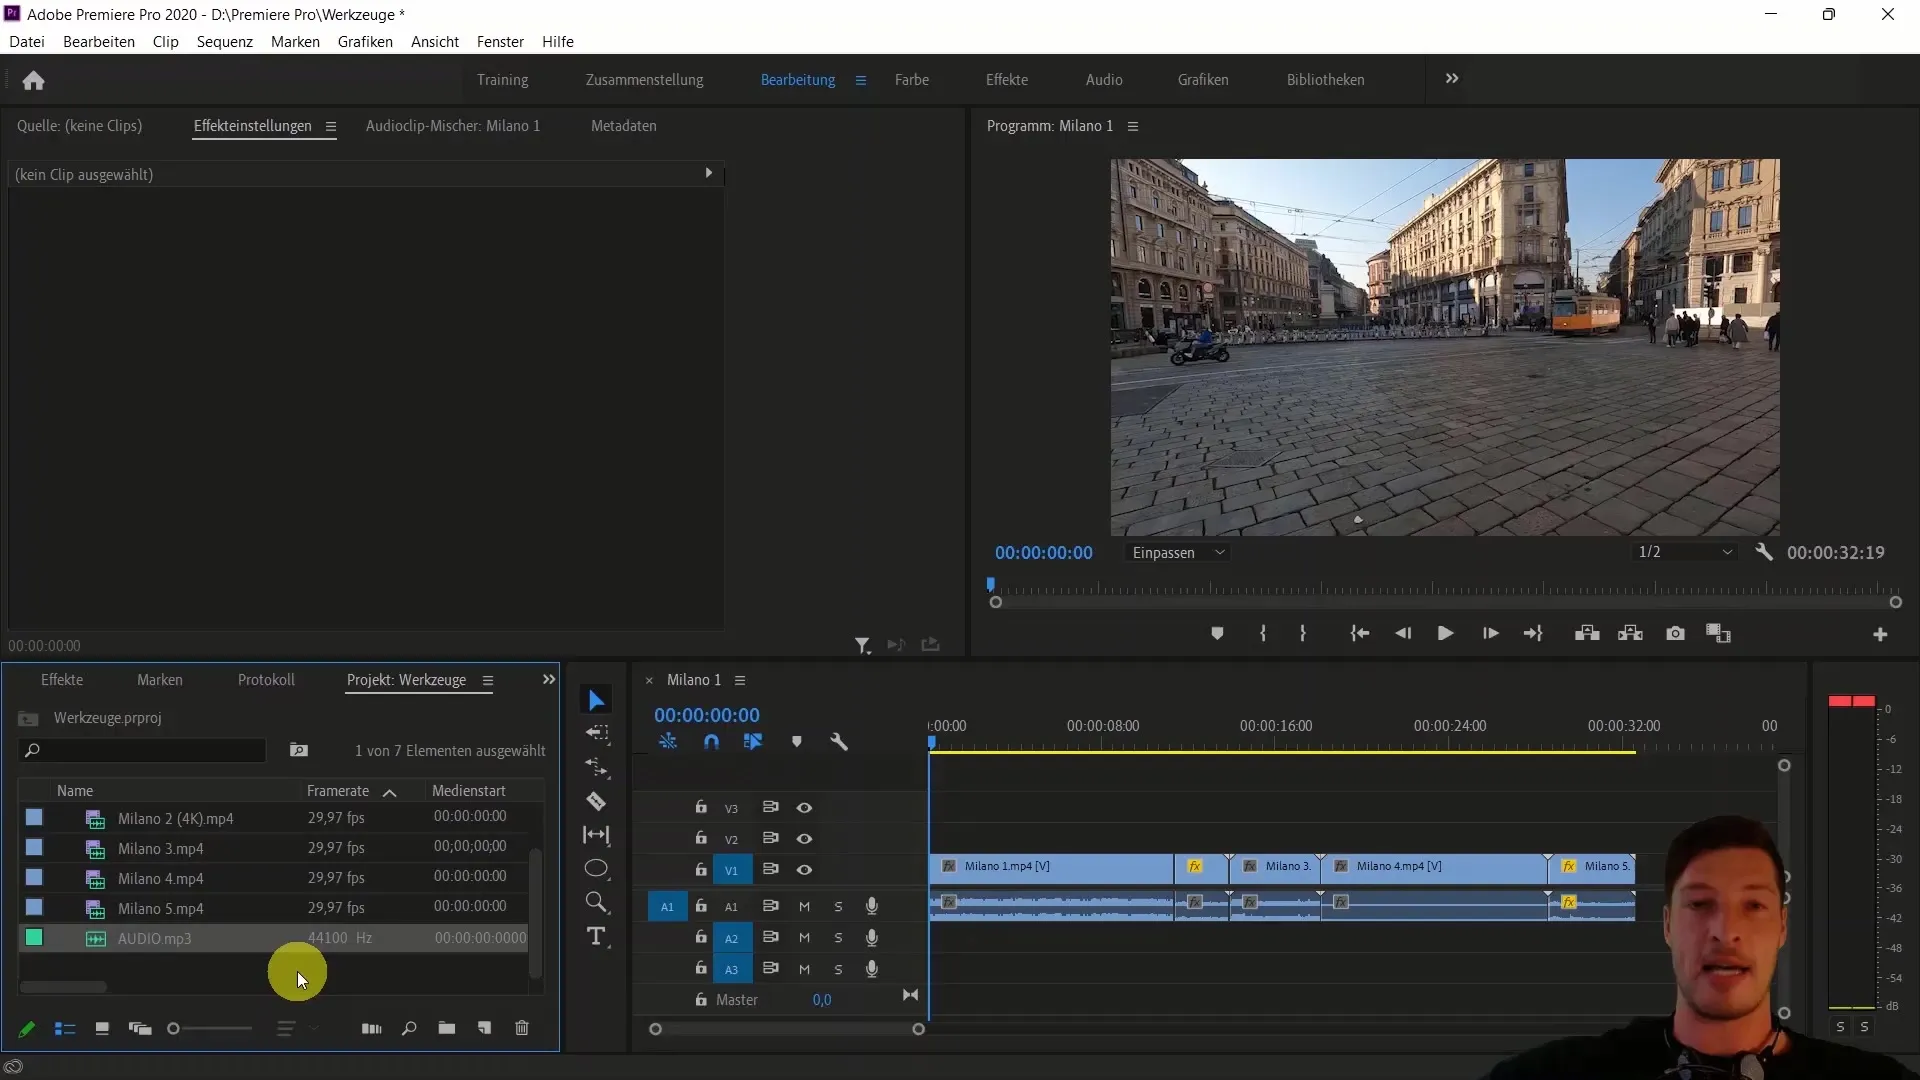Screen dimensions: 1920x1080
Task: Select the Razor tool
Action: (x=597, y=801)
